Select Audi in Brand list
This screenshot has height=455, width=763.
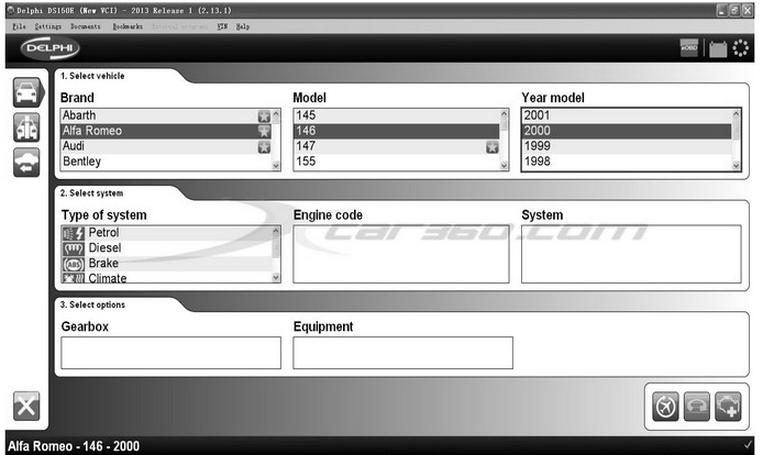tap(166, 146)
